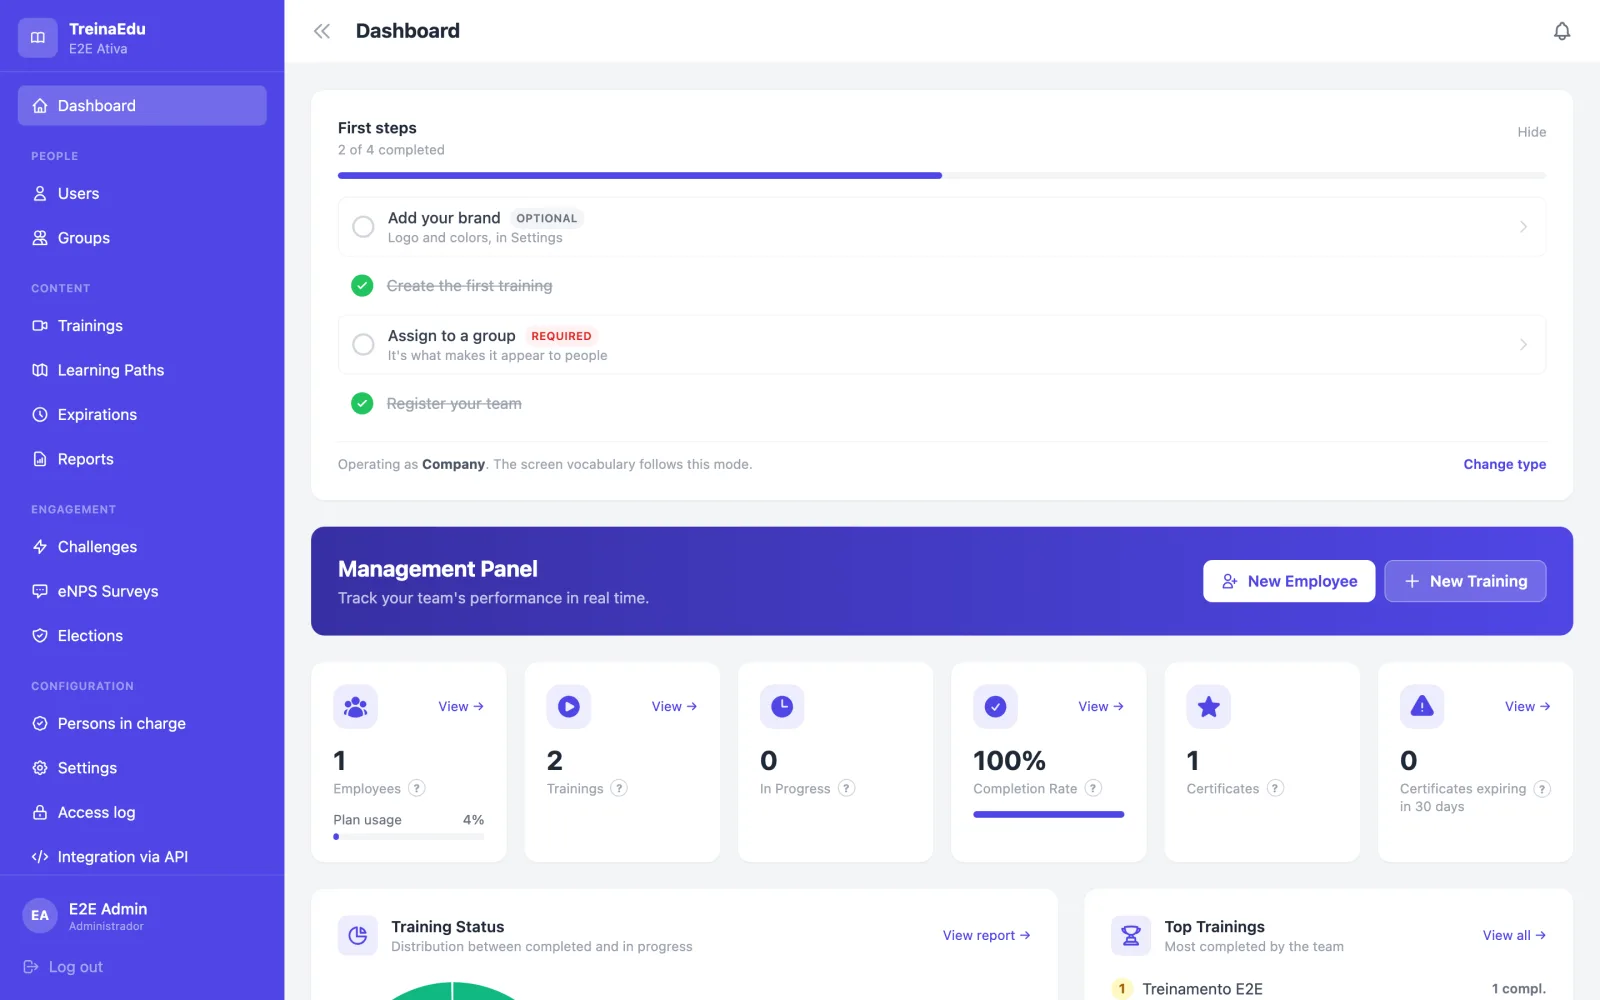This screenshot has width=1600, height=1000.
Task: Toggle the Assign to a group step circle
Action: tap(364, 345)
